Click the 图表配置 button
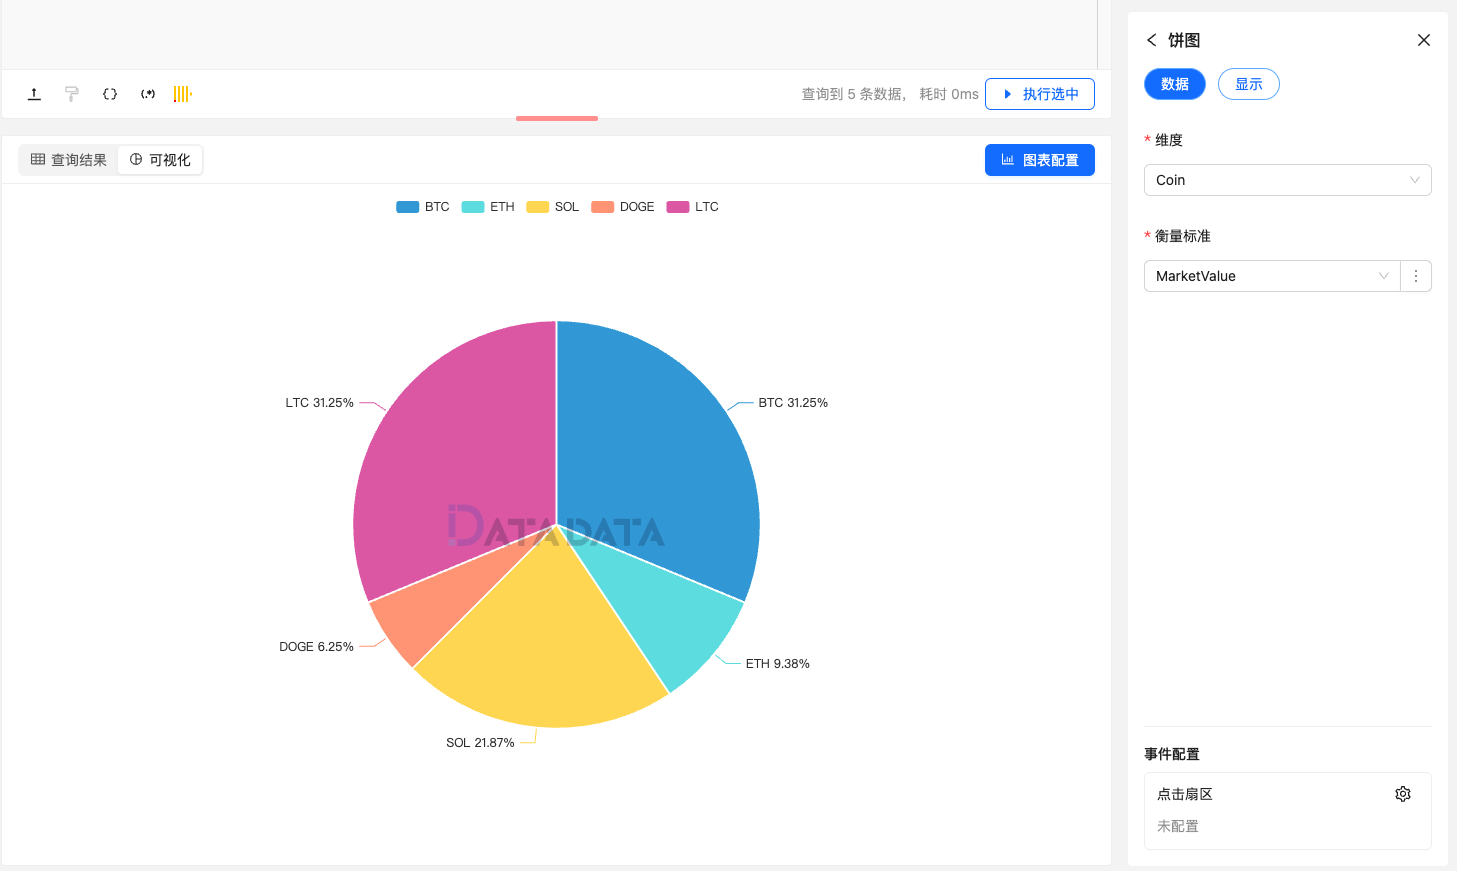 (1040, 160)
